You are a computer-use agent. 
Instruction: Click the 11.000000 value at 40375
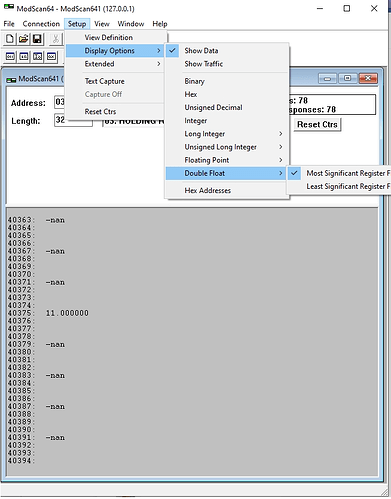coord(67,313)
